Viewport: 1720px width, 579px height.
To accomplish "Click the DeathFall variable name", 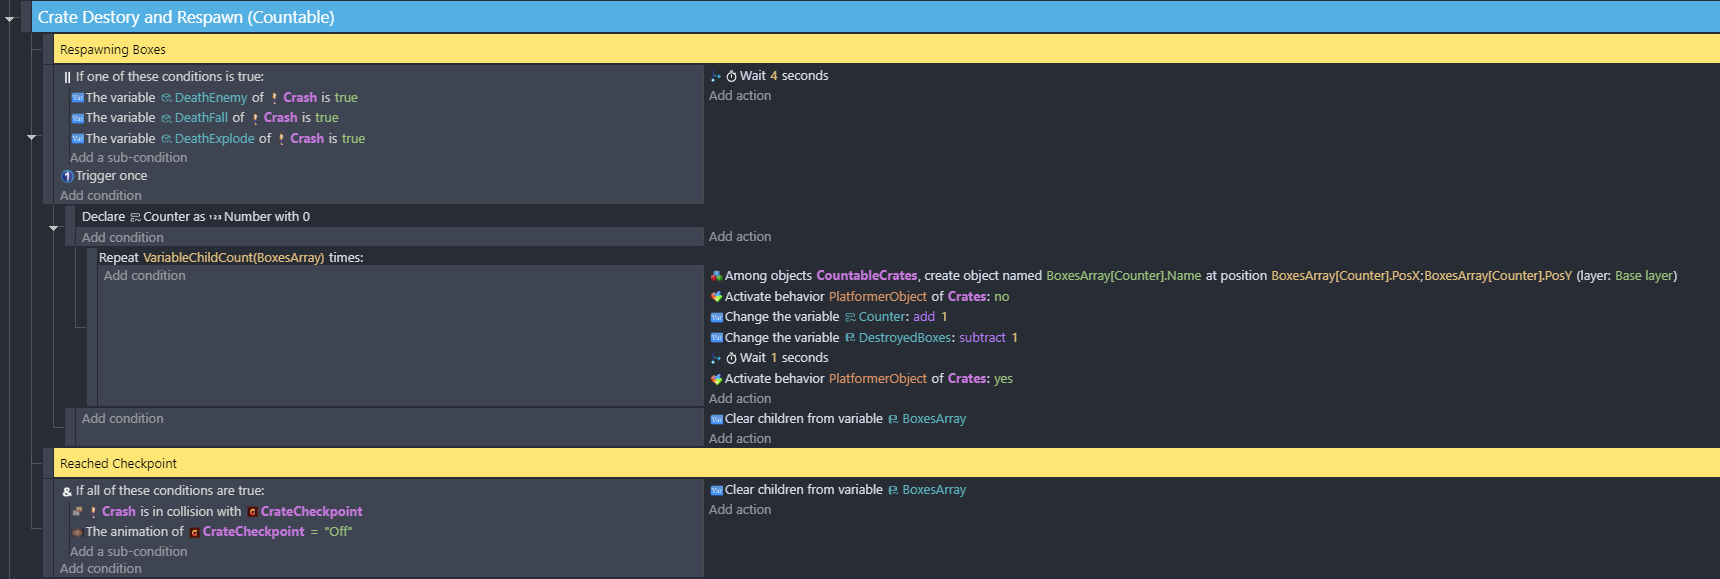I will click(201, 118).
